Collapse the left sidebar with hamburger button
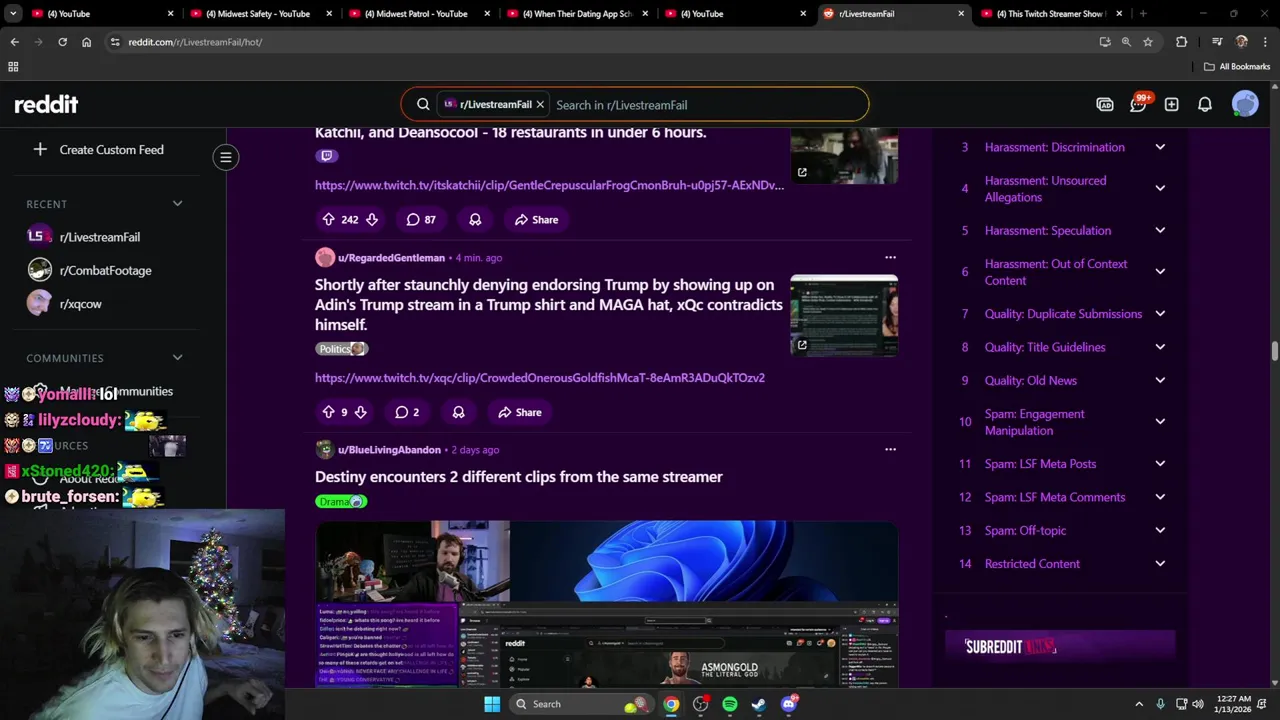 [226, 157]
